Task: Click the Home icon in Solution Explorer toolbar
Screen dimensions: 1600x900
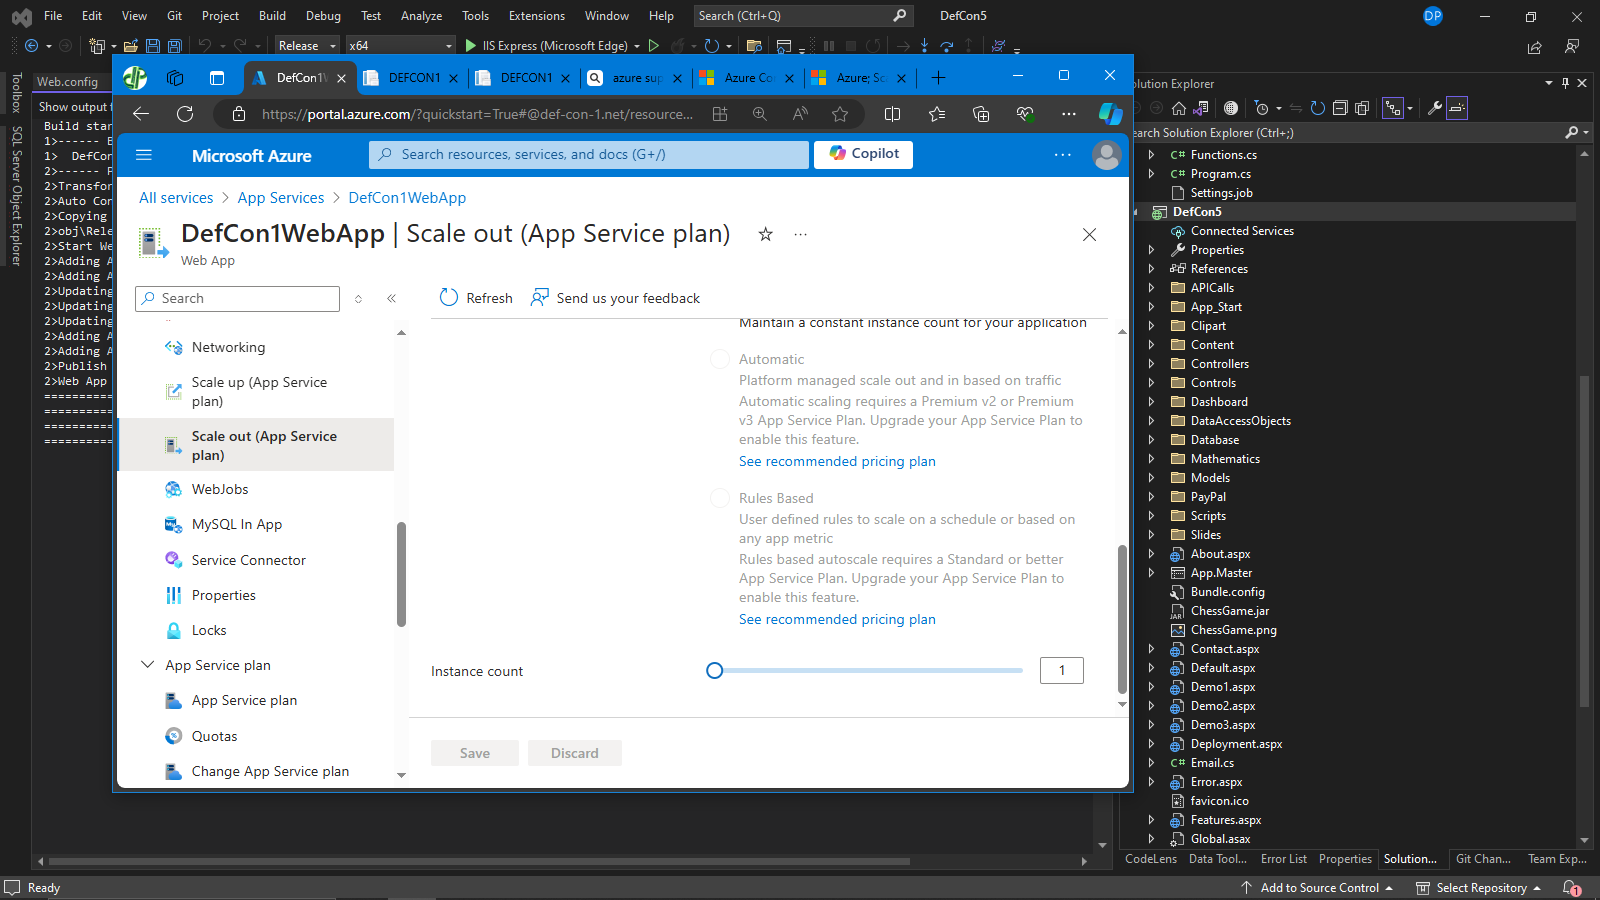Action: pos(1181,108)
